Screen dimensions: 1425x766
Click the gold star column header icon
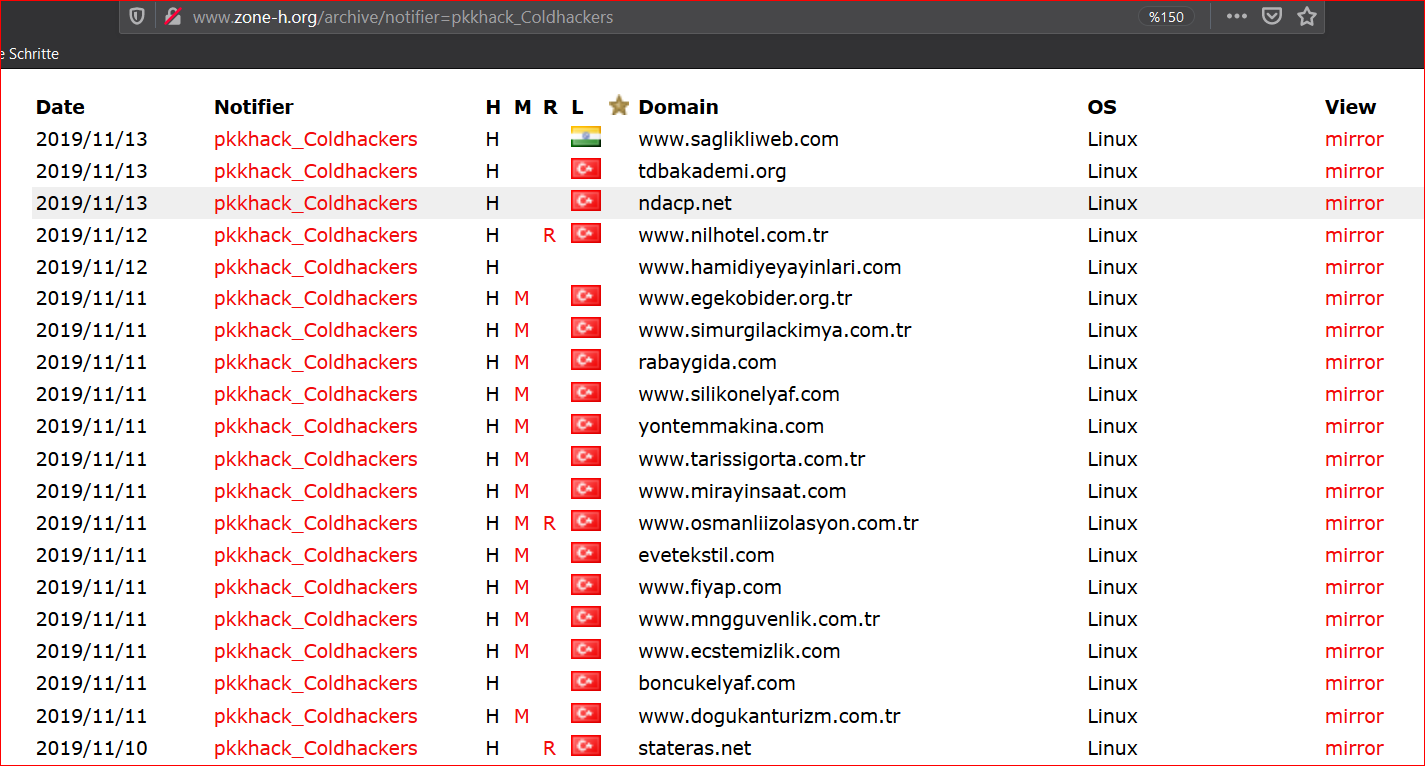click(x=619, y=106)
